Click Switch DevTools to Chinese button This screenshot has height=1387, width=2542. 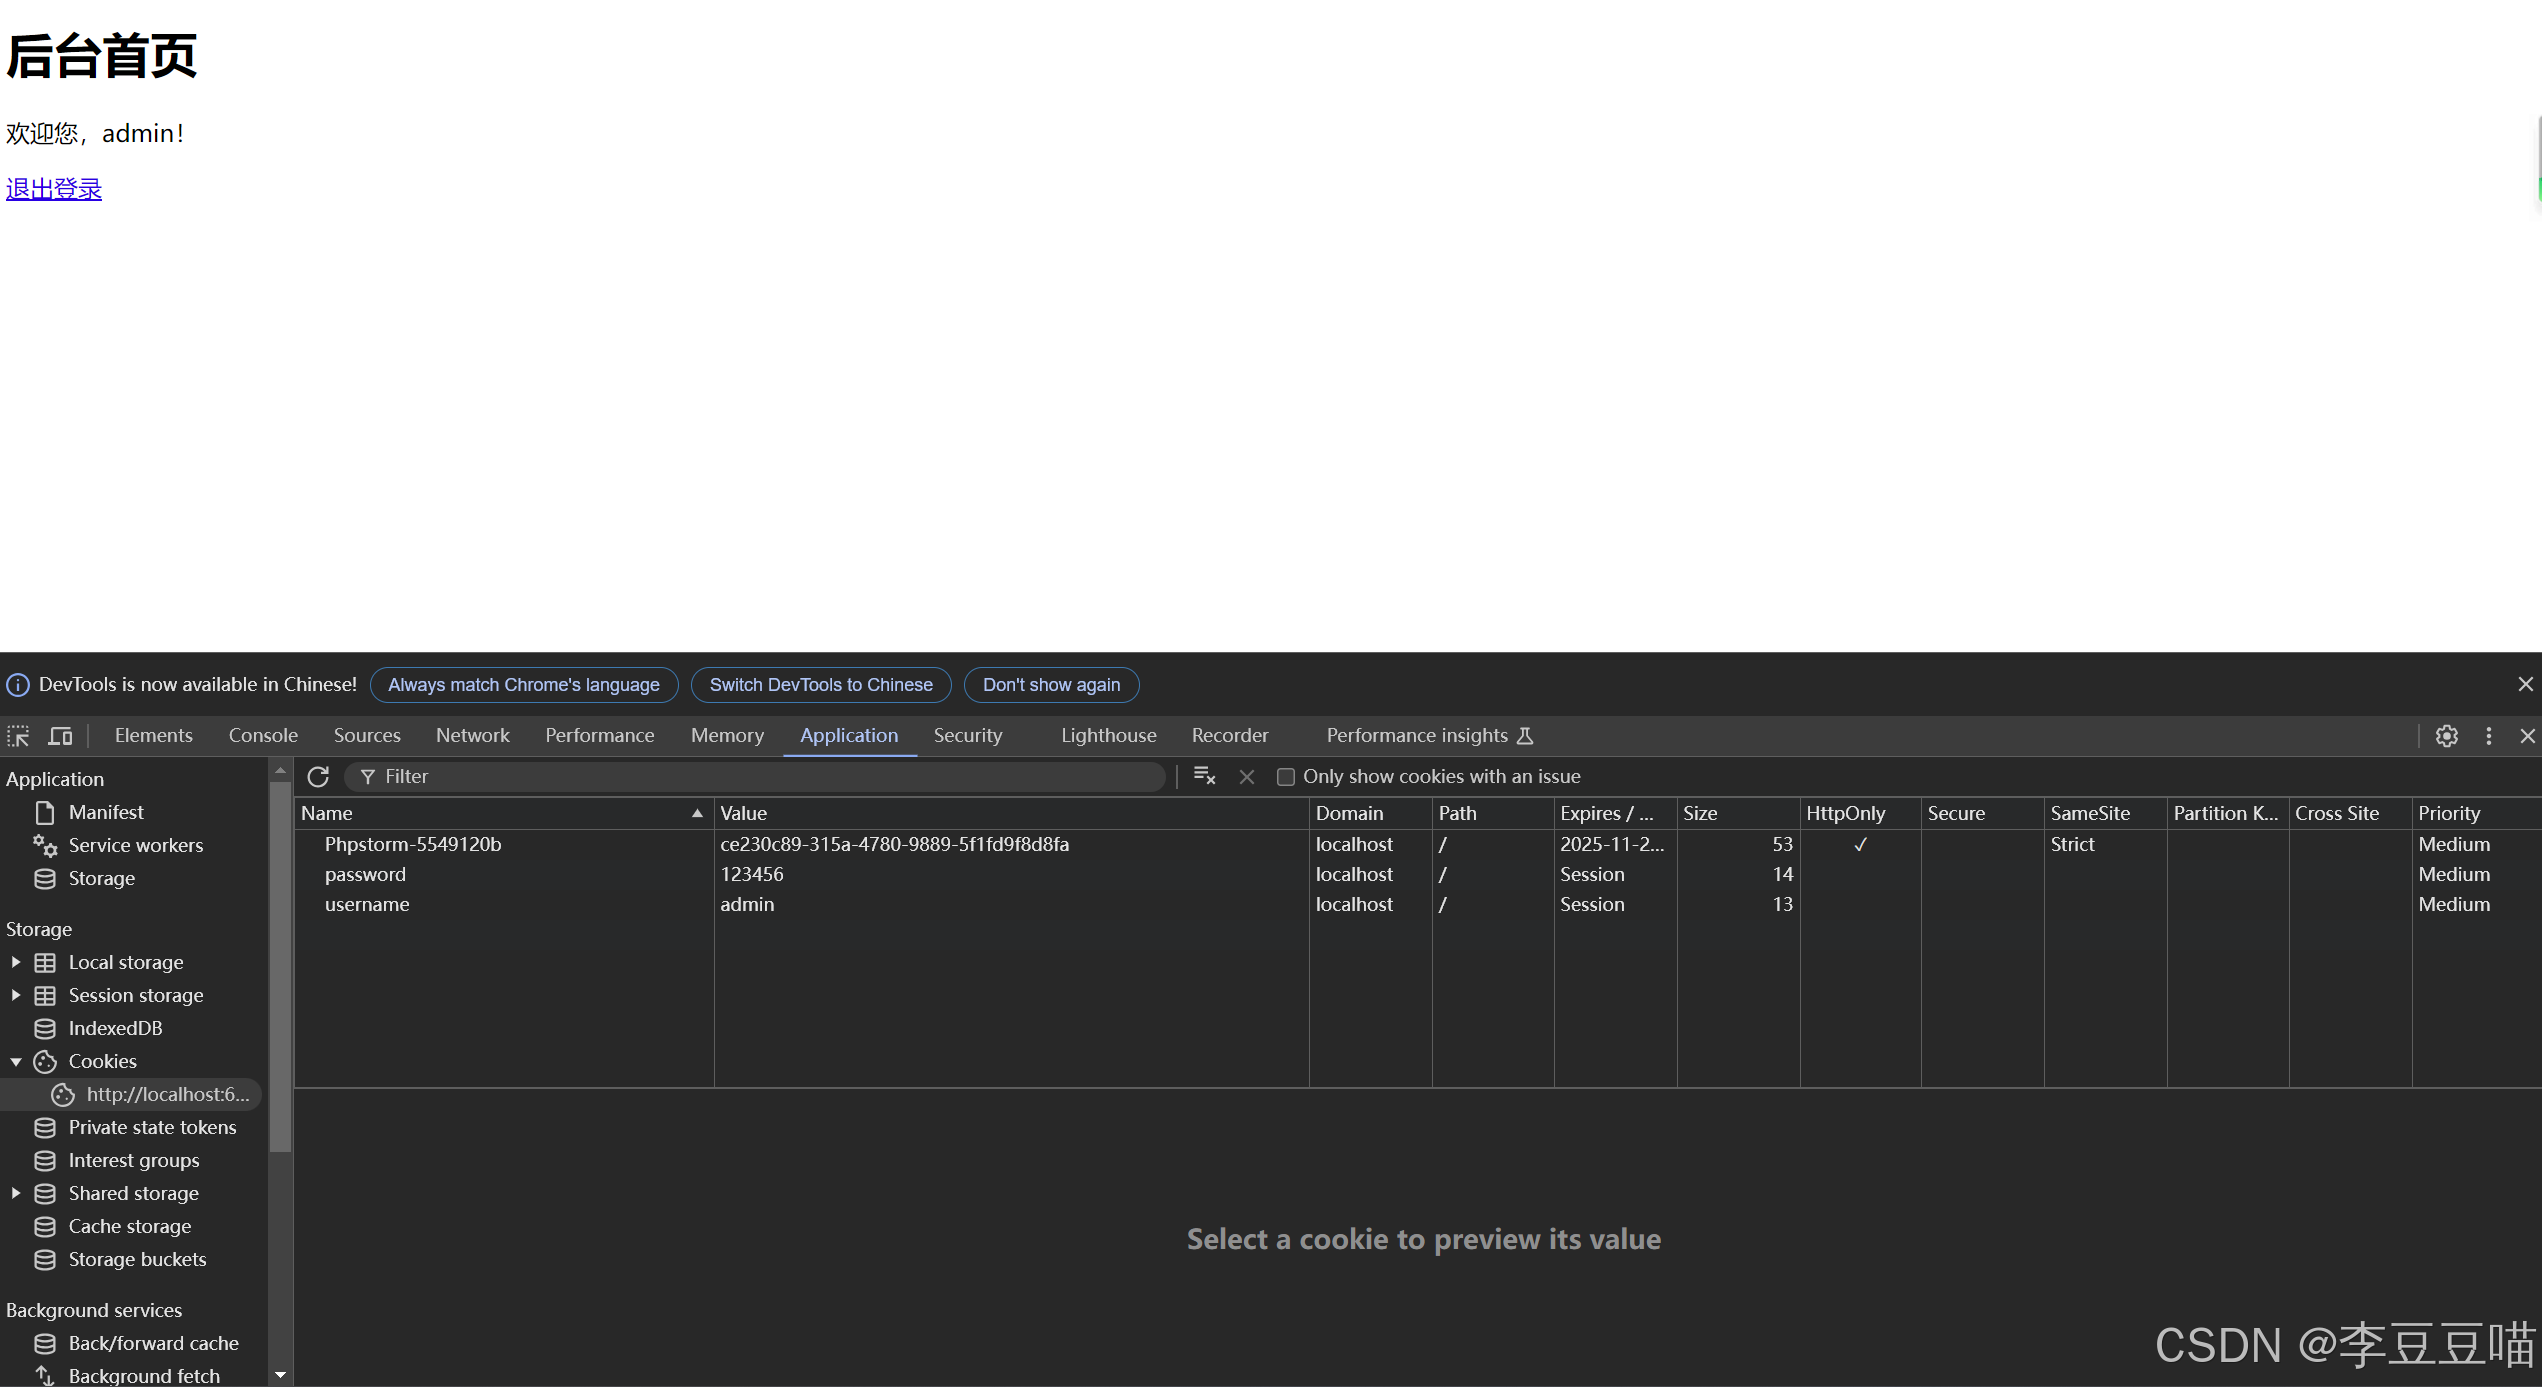click(x=820, y=685)
